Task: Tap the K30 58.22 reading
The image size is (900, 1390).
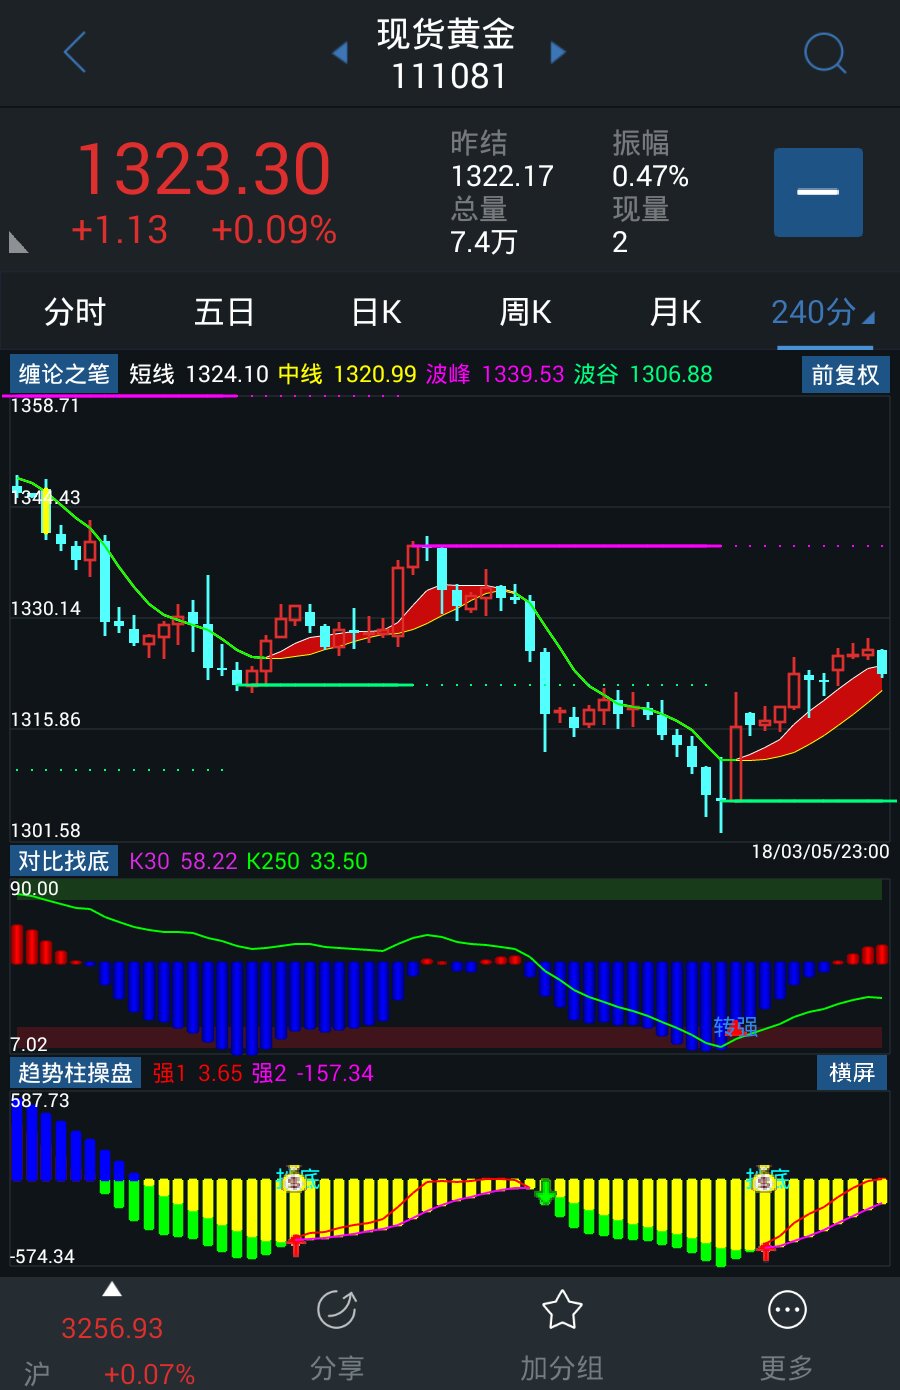Action: (183, 861)
